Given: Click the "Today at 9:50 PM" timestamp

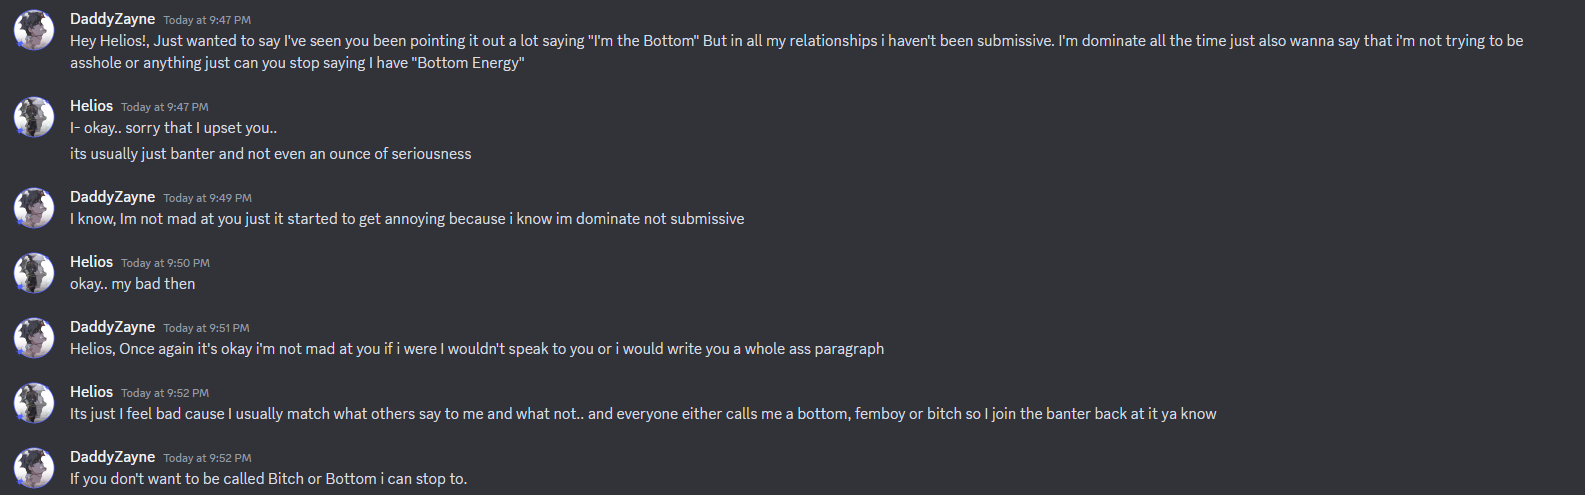Looking at the screenshot, I should [165, 263].
